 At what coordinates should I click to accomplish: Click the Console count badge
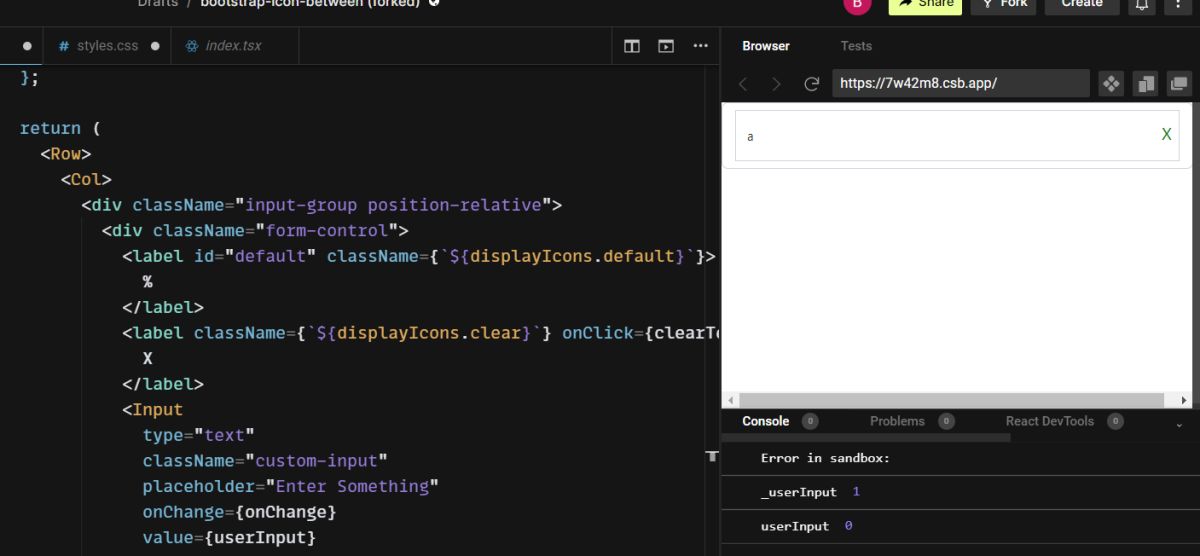810,421
